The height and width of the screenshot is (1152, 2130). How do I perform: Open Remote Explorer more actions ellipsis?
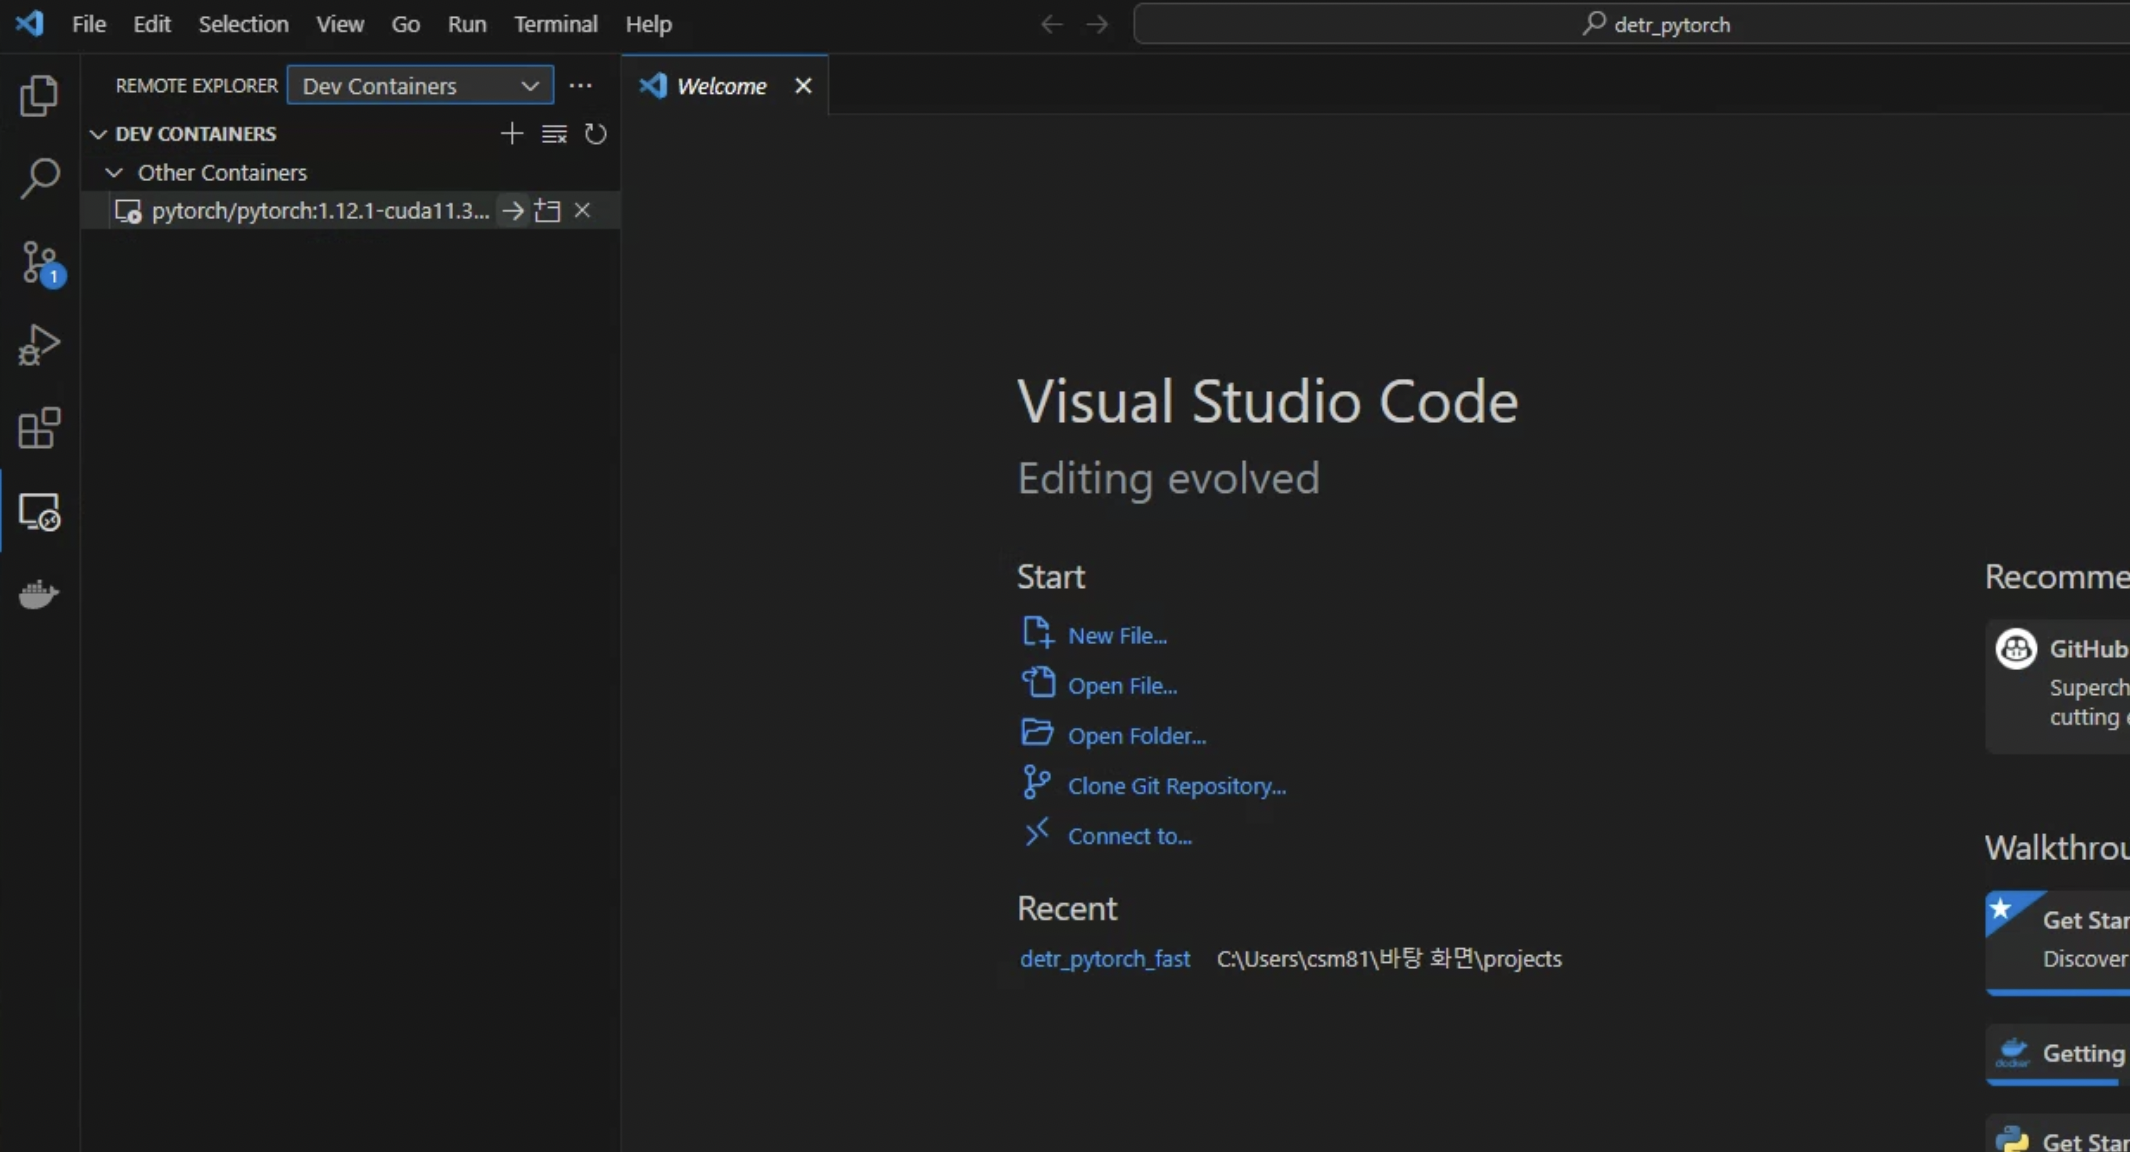tap(580, 86)
